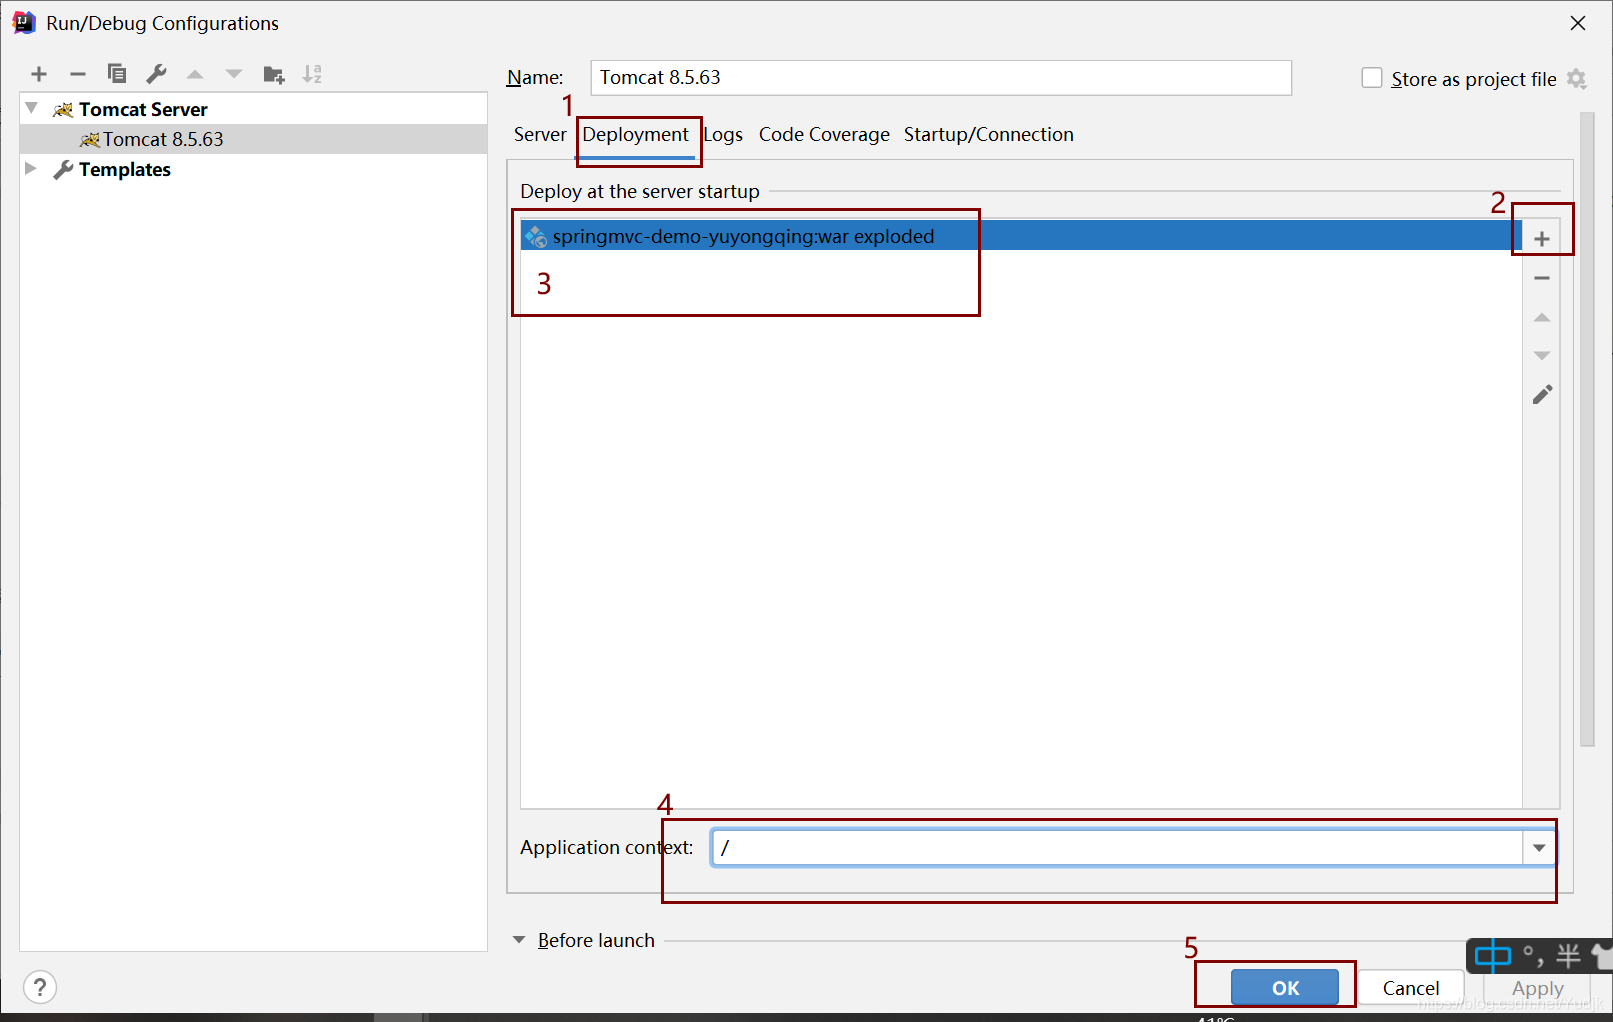
Task: Collapse the Before launch section
Action: (519, 940)
